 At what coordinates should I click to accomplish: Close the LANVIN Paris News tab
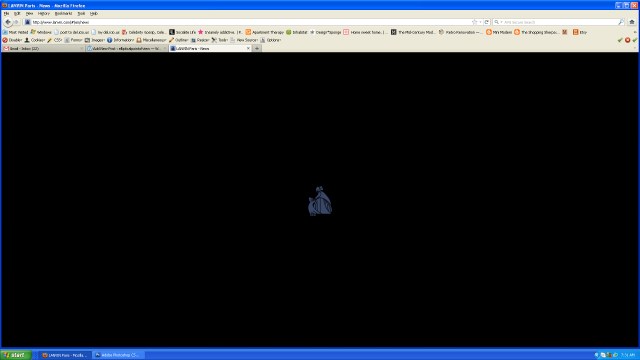248,48
